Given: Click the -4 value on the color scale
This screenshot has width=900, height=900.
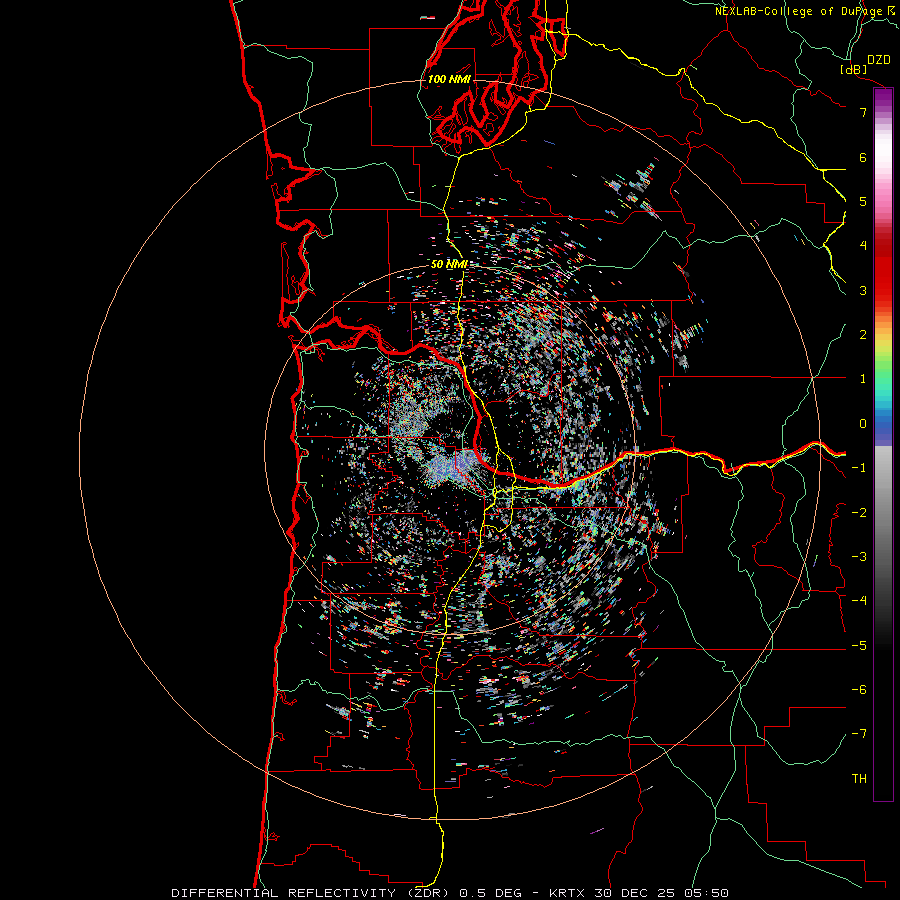Looking at the screenshot, I should pos(859,601).
